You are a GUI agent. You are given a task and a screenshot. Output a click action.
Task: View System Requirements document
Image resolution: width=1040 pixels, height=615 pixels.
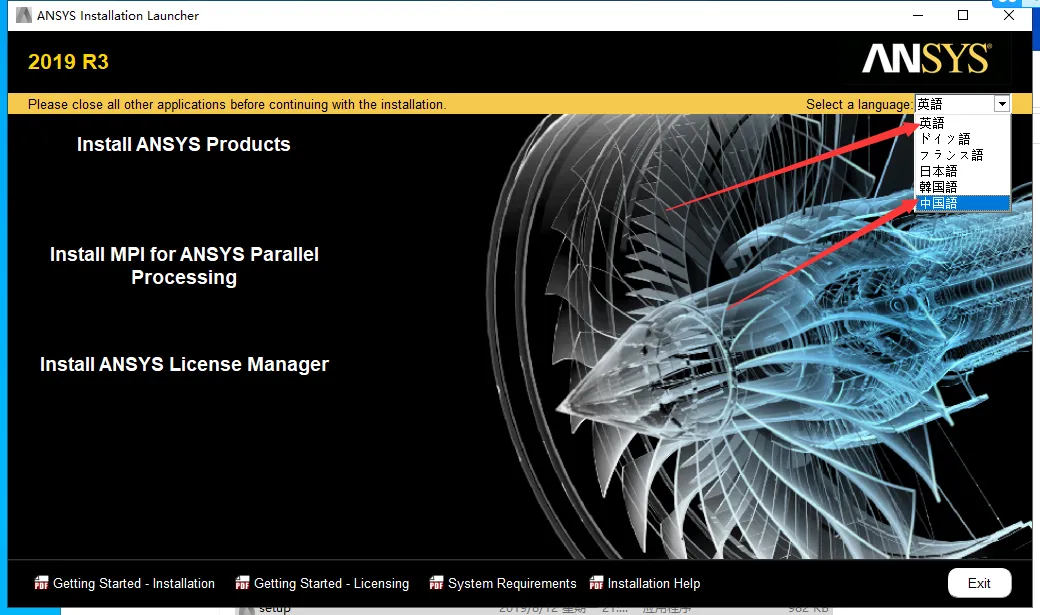pos(512,583)
